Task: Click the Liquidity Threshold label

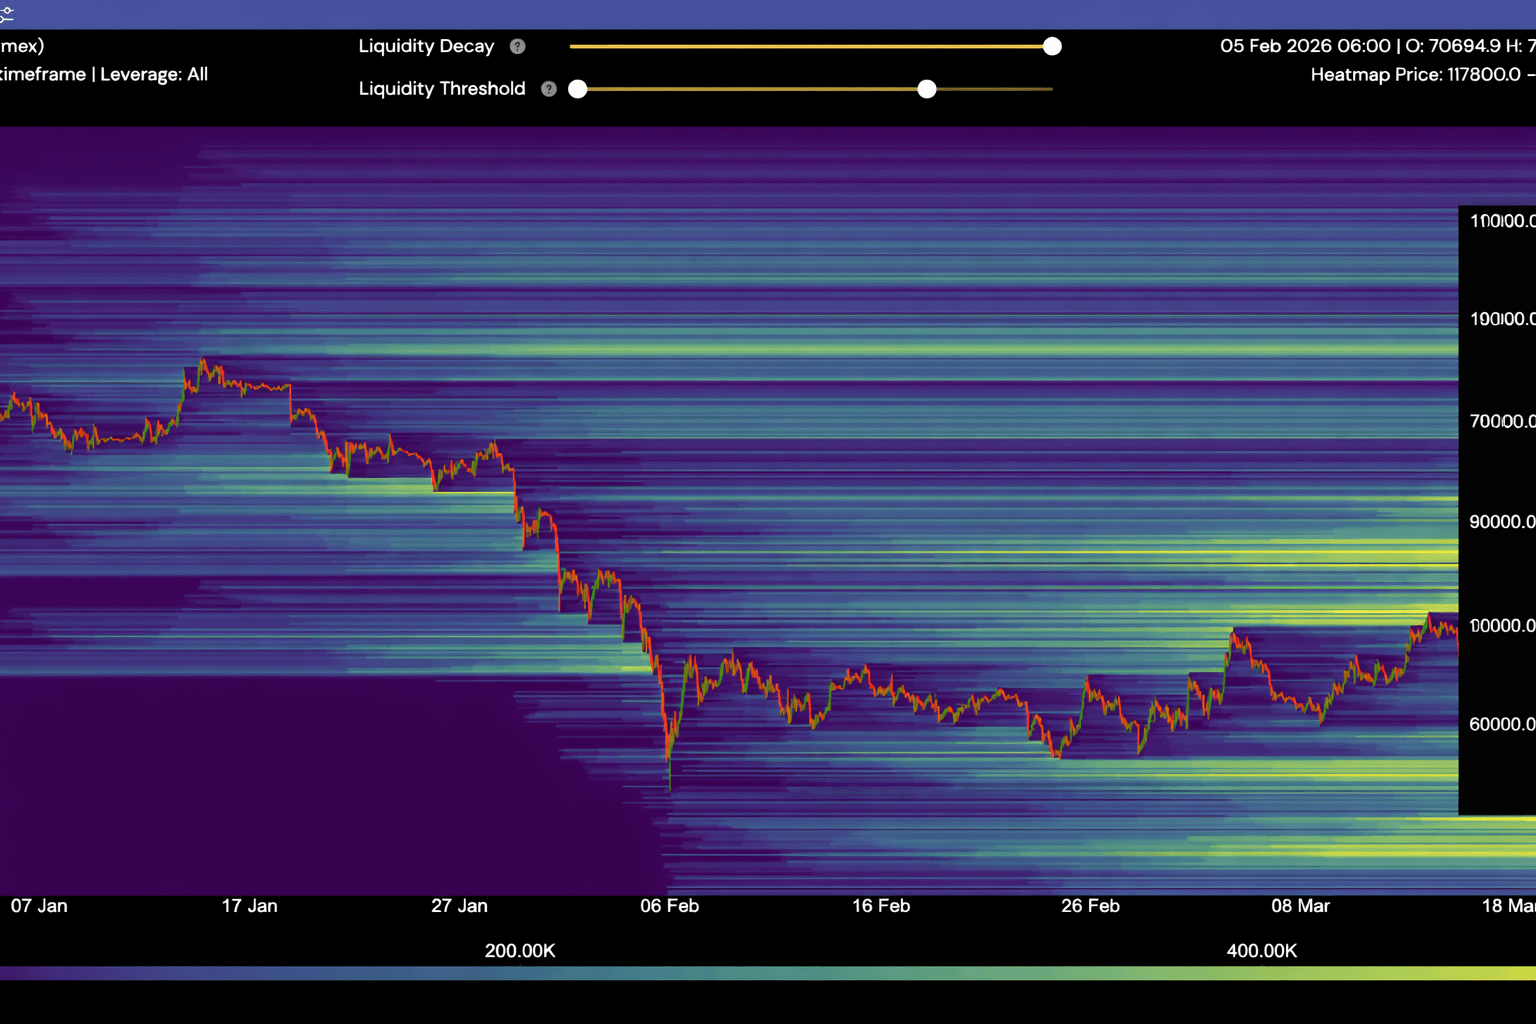Action: click(x=441, y=89)
